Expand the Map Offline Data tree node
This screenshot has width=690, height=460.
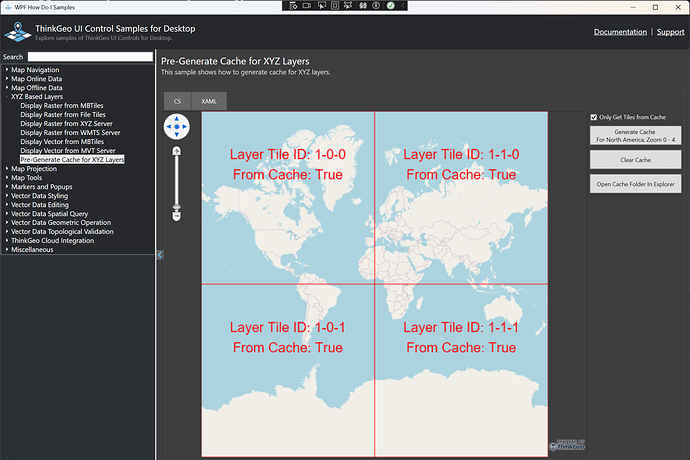[7, 88]
